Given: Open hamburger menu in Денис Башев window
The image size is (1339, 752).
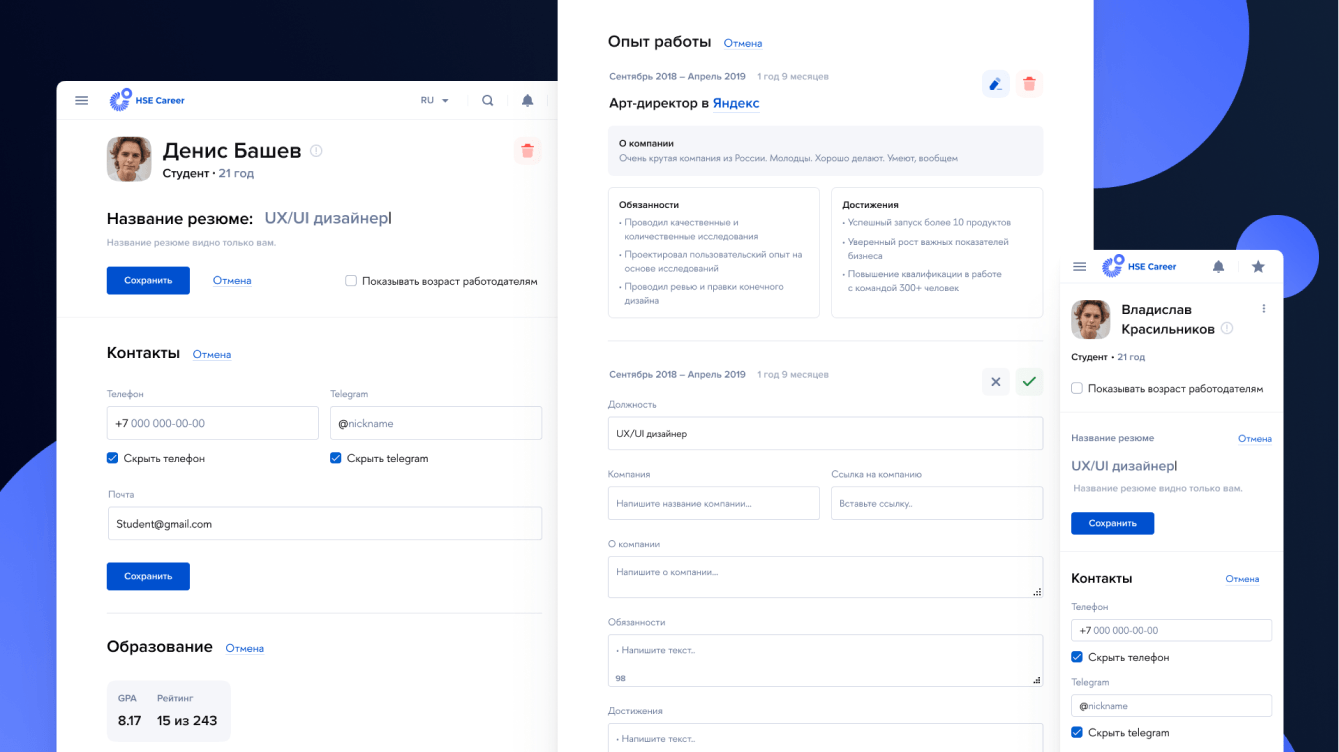Looking at the screenshot, I should [82, 100].
